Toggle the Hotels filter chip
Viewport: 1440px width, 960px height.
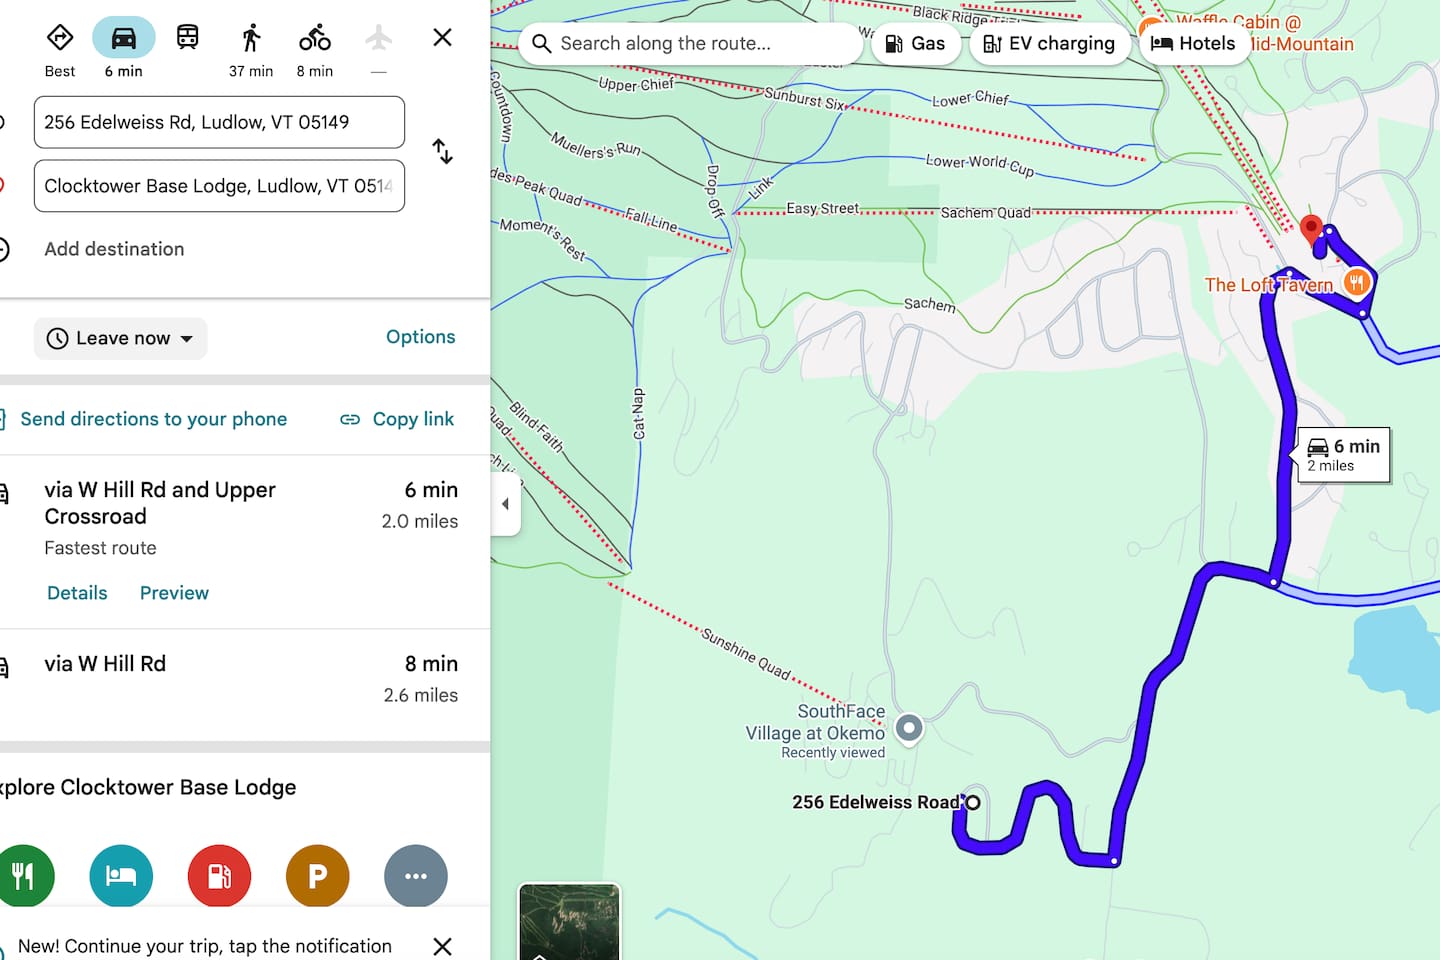coord(1193,44)
